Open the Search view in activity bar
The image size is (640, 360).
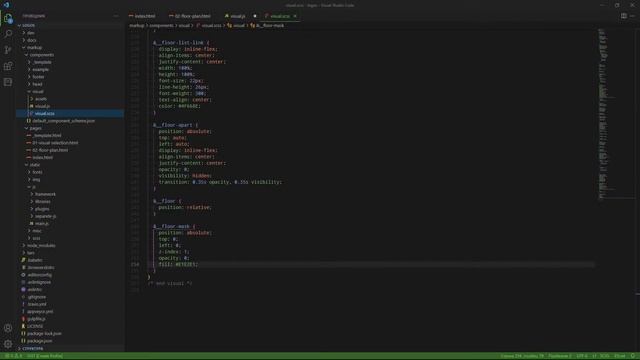pos(8,34)
